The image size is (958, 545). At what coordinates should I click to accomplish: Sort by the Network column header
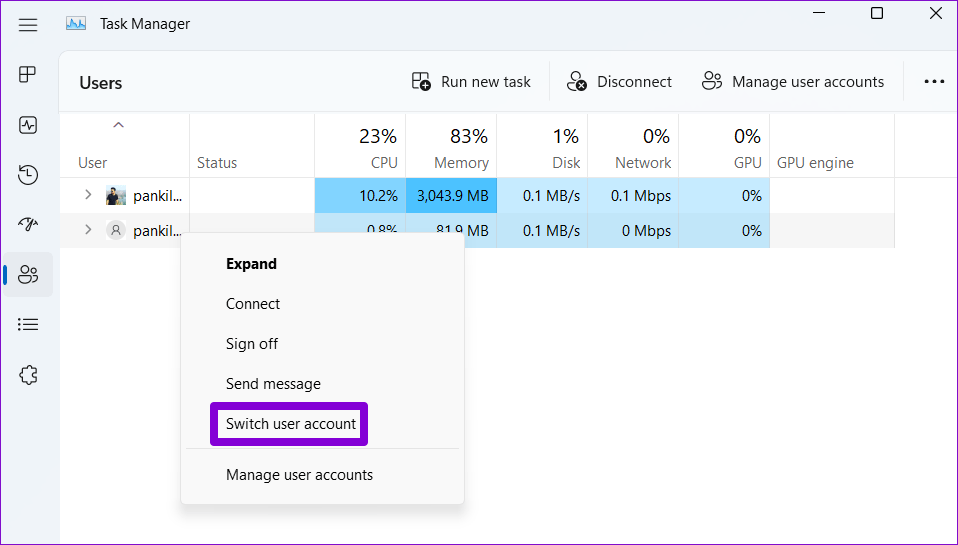click(x=633, y=146)
